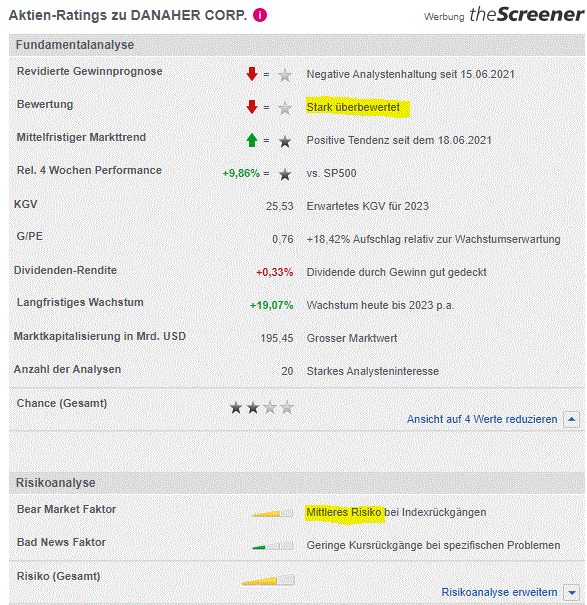Click the 'G/PE' label
587x605 pixels.
tap(29, 236)
